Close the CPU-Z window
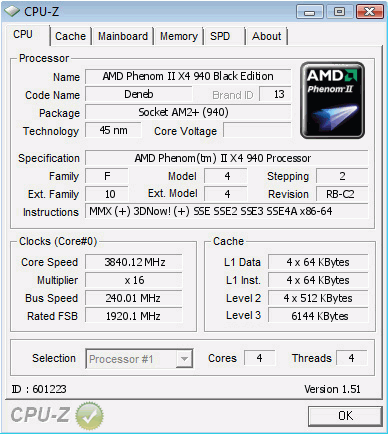388x434 pixels. click(x=369, y=12)
